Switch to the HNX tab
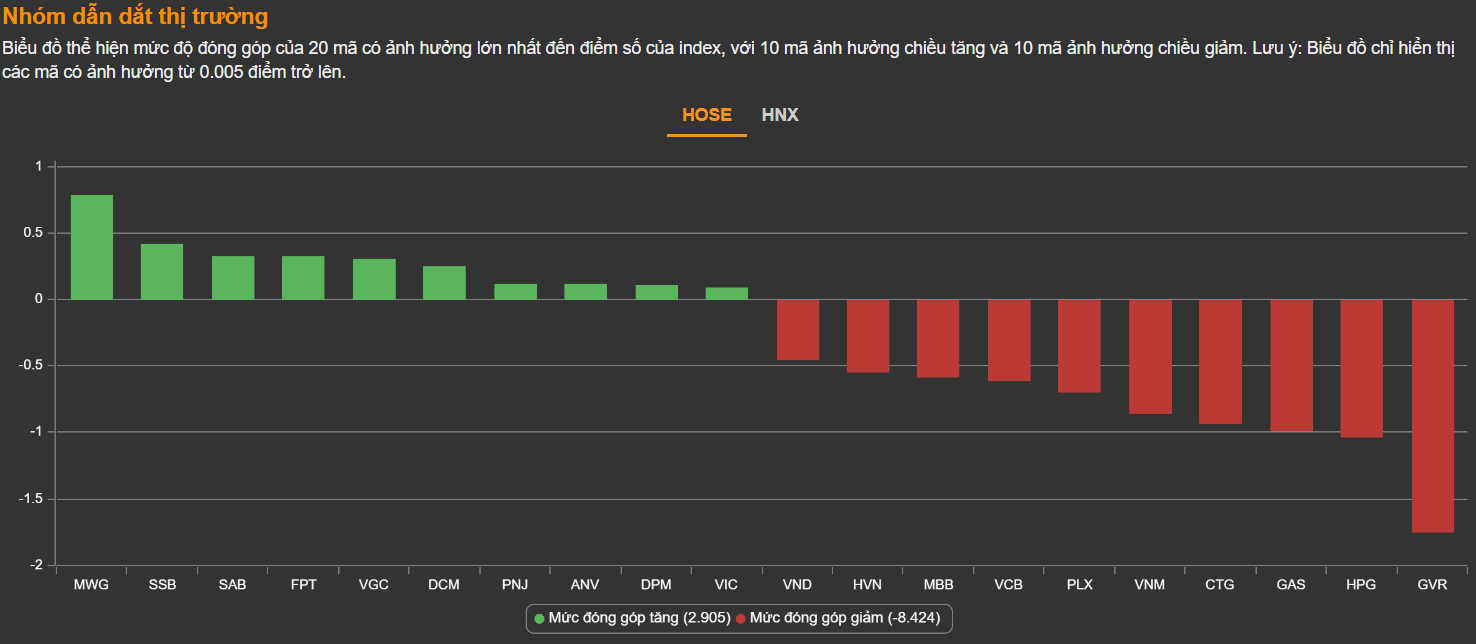 point(780,115)
